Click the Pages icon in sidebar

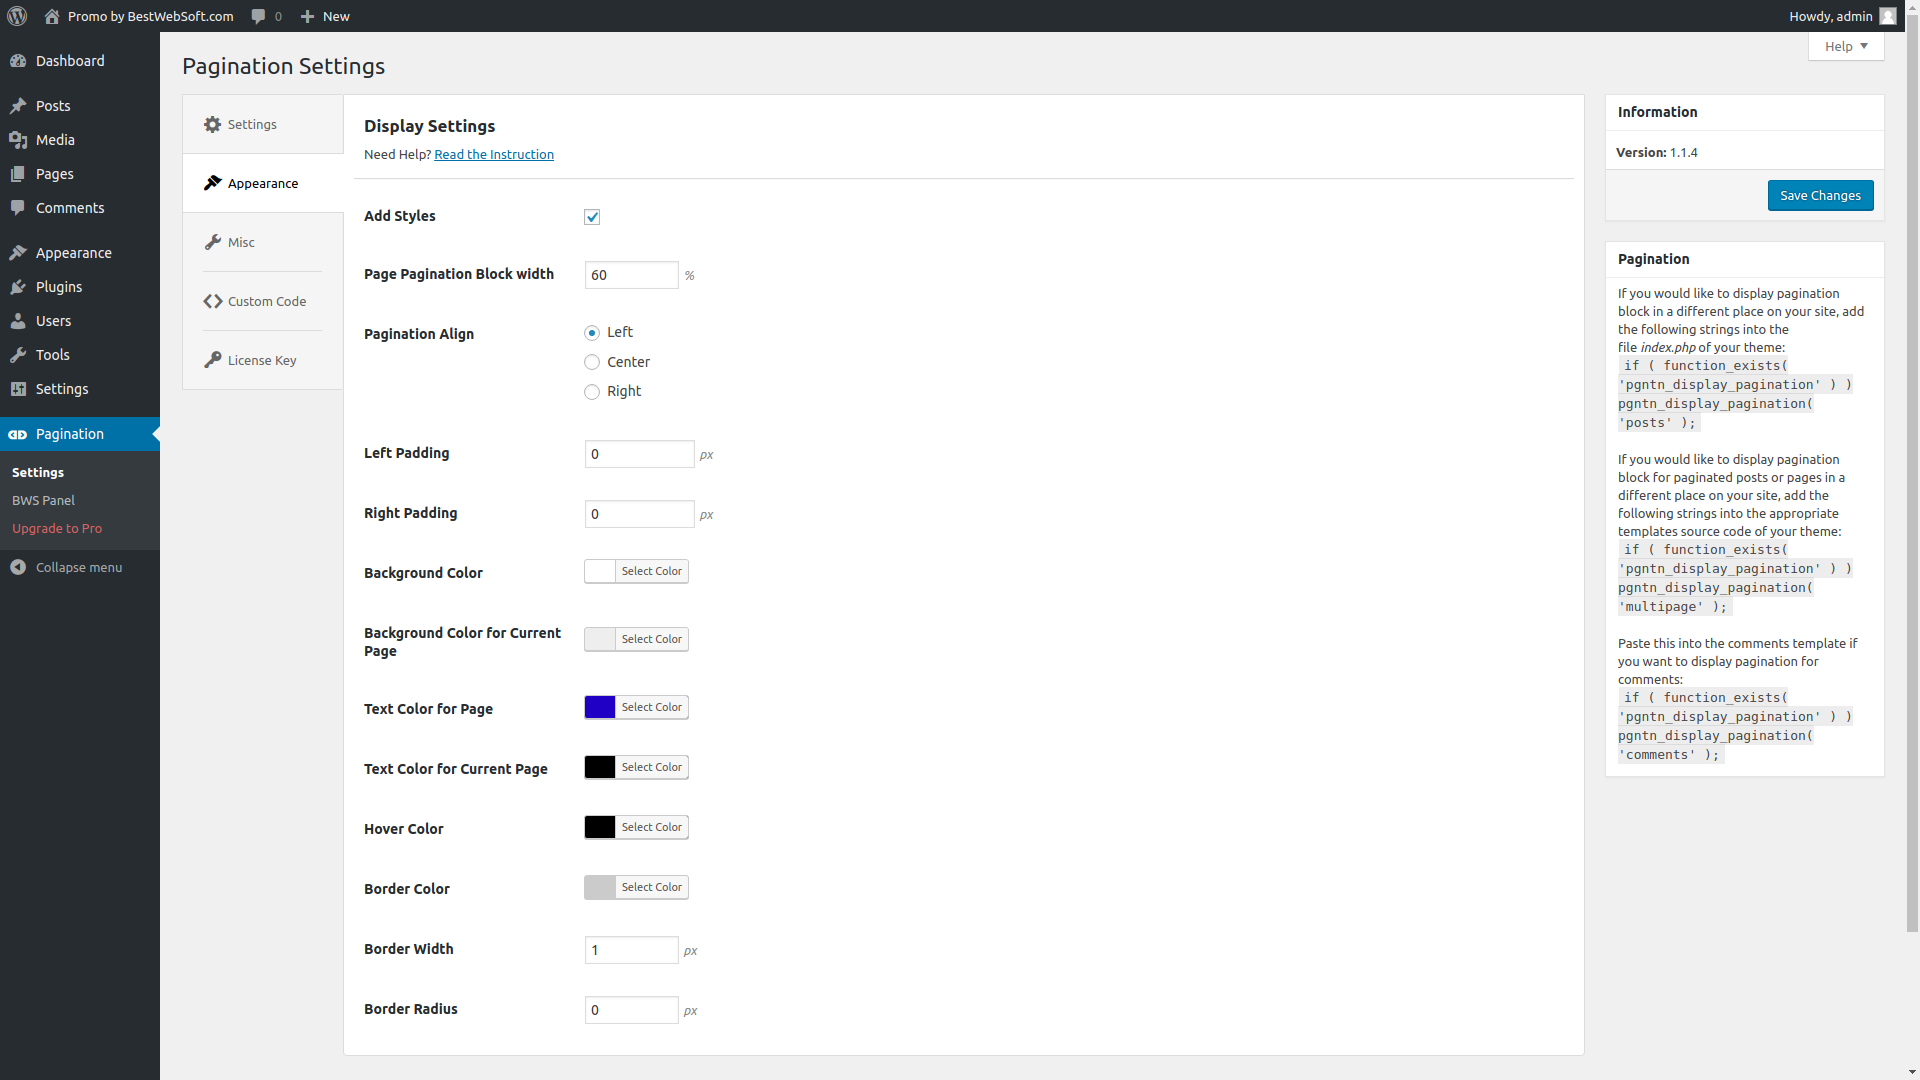(x=18, y=174)
